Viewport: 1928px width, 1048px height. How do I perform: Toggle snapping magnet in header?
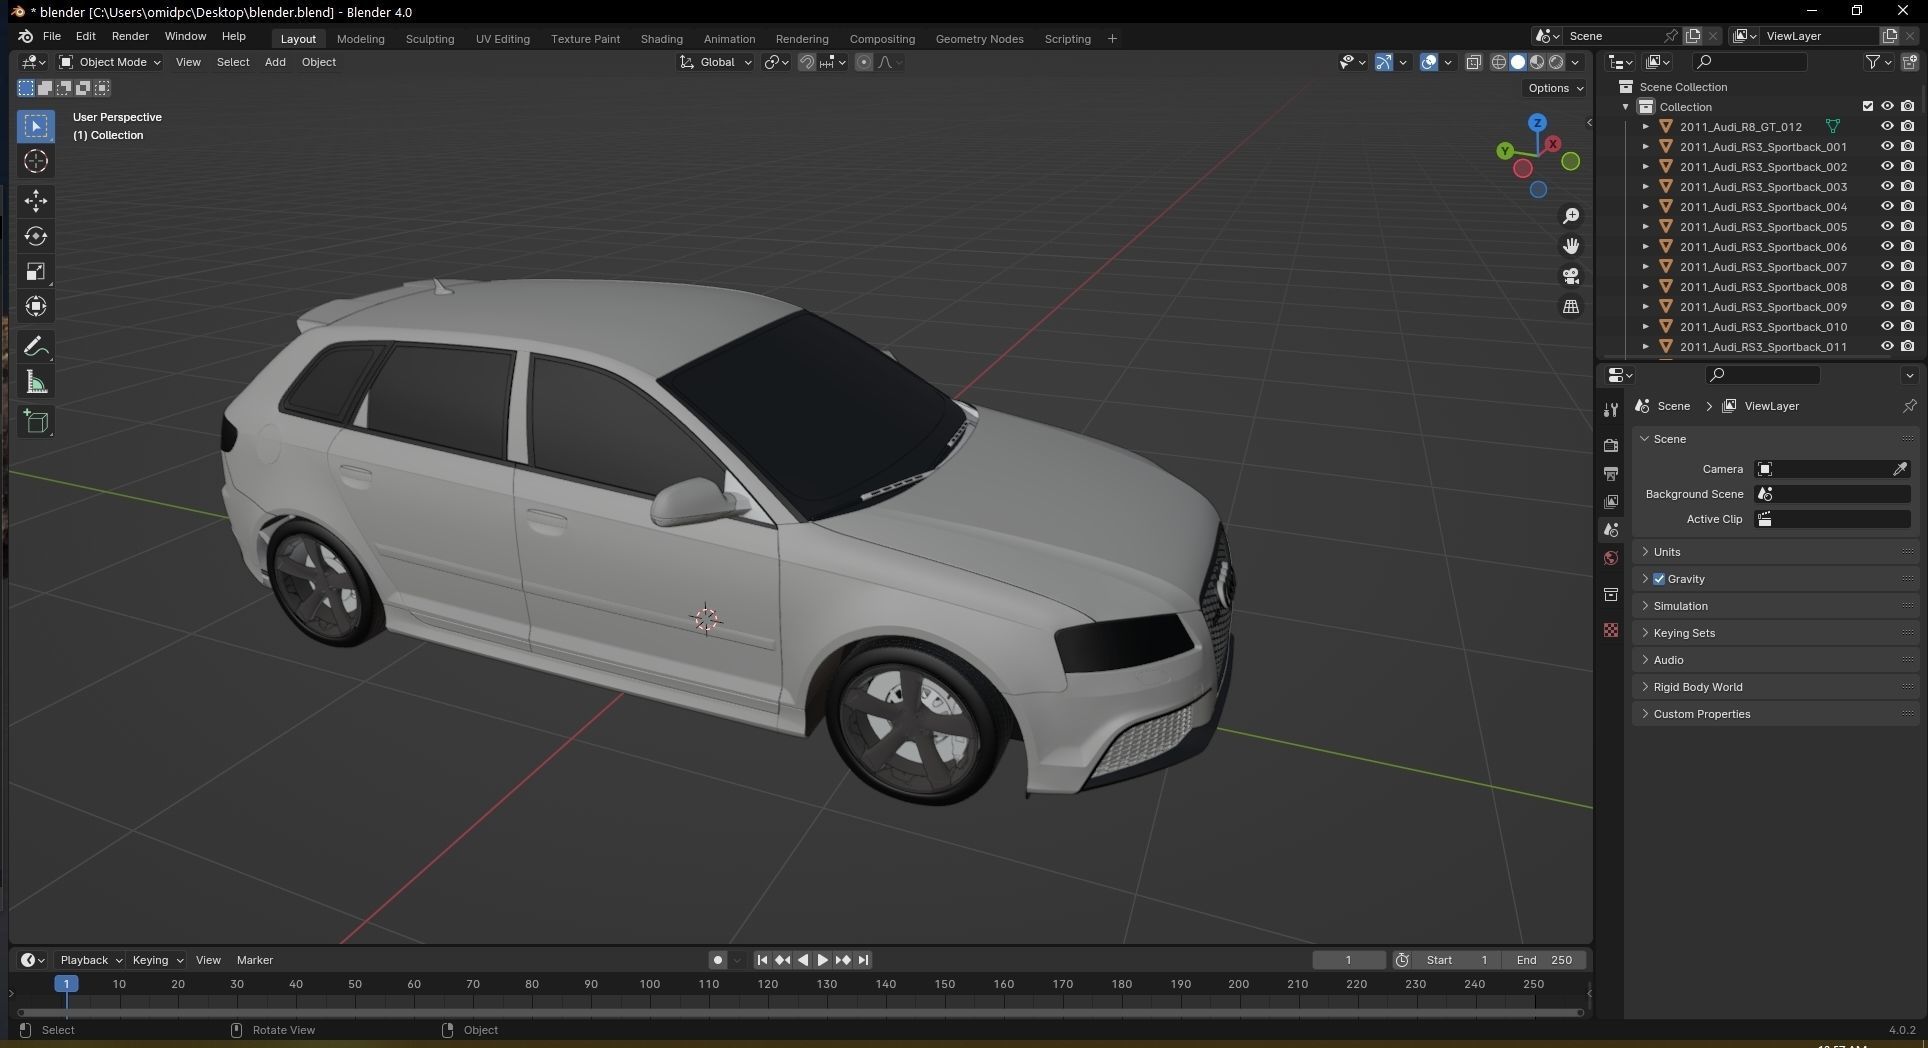pos(806,62)
